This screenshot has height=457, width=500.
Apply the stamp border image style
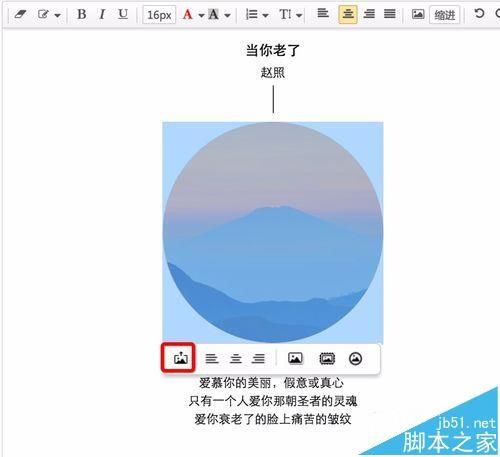pos(327,359)
